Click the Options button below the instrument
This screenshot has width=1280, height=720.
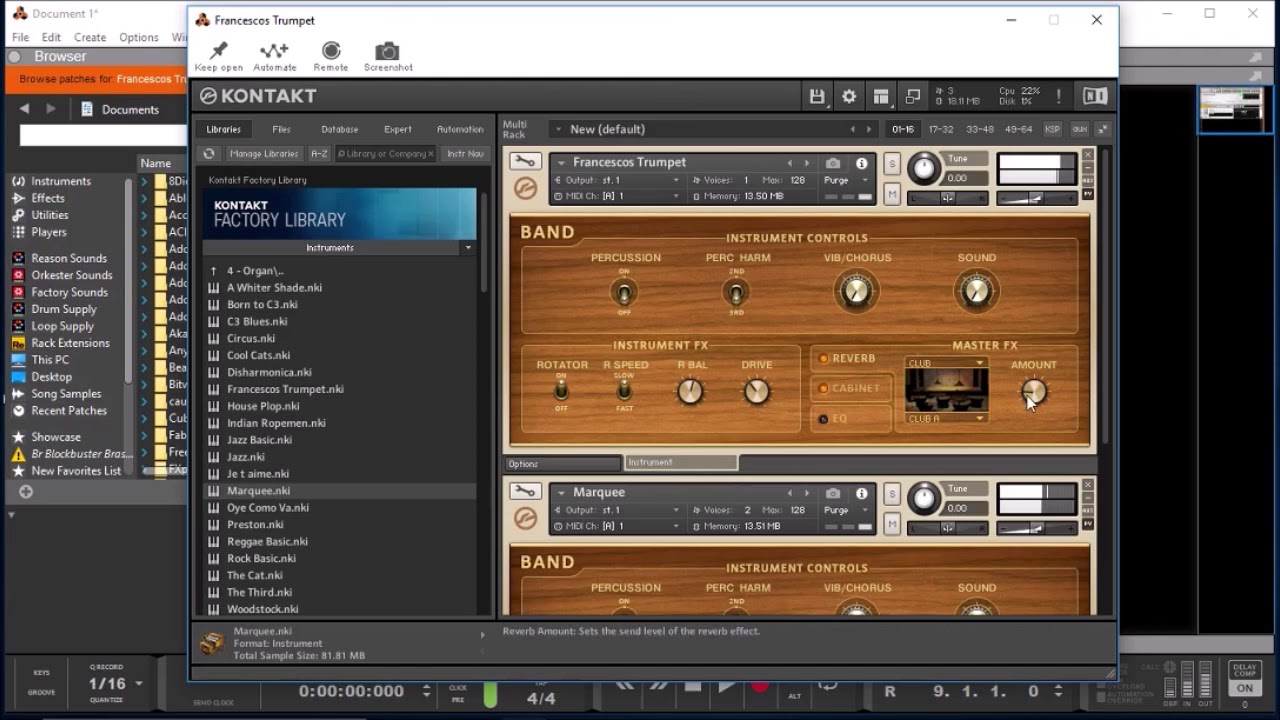[x=562, y=464]
